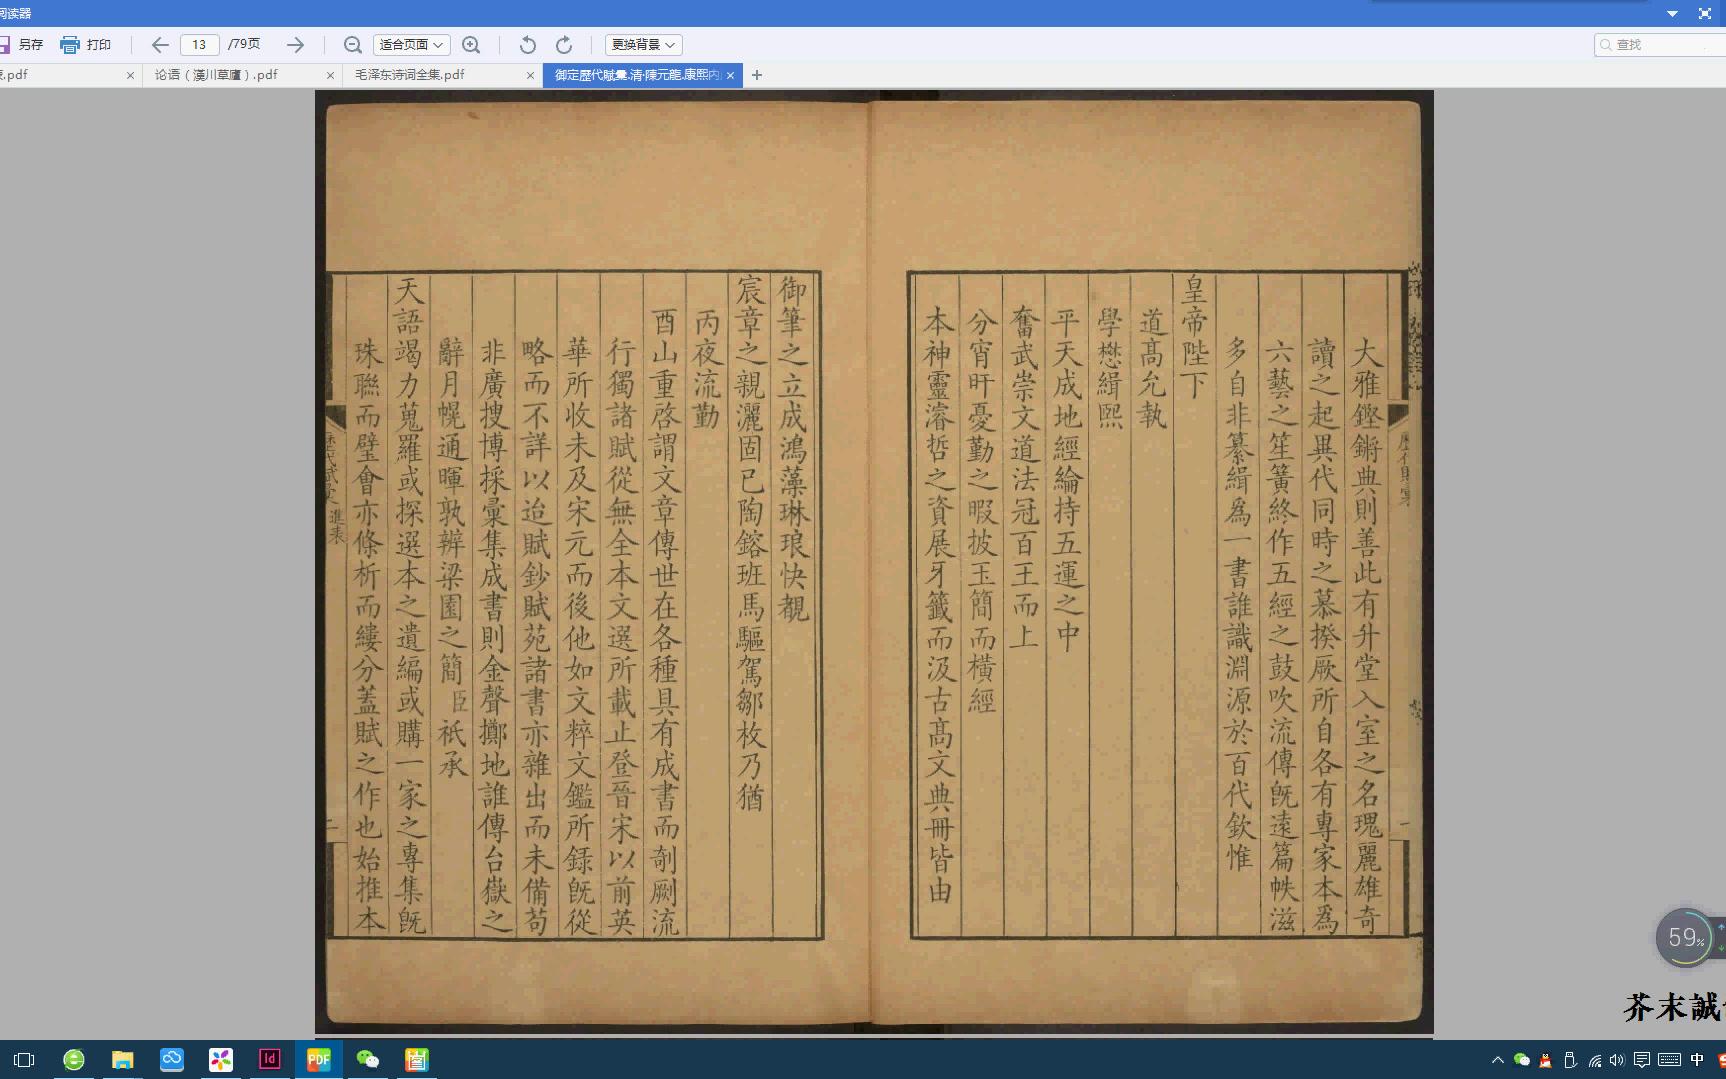This screenshot has height=1079, width=1726.
Task: Open the 适合页面 zoom dropdown
Action: (x=412, y=45)
